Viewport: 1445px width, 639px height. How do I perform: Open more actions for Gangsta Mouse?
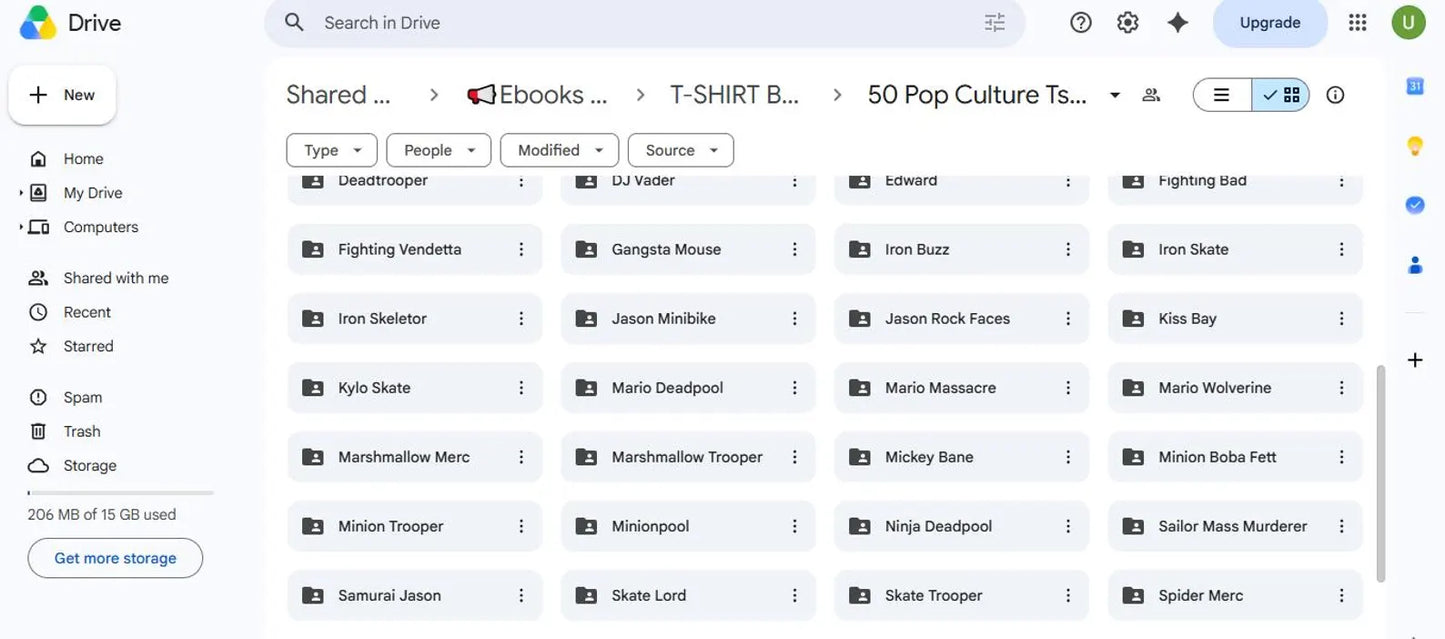coord(795,249)
